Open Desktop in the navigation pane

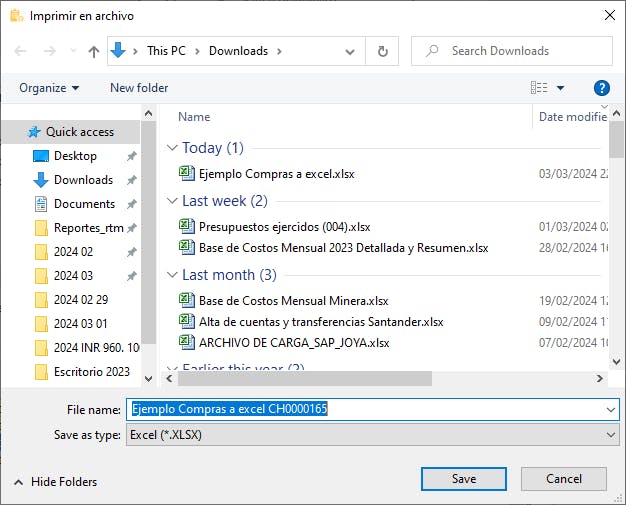point(75,156)
